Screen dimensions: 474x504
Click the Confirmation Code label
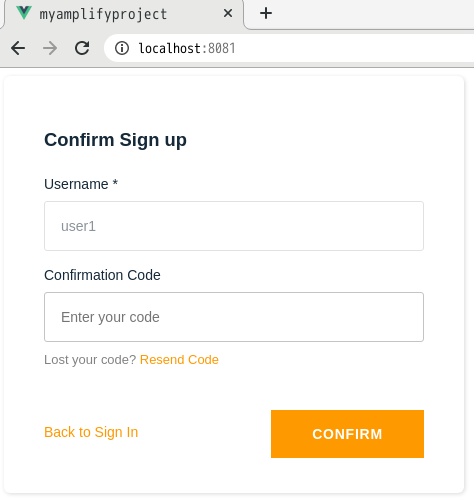pyautogui.click(x=102, y=275)
